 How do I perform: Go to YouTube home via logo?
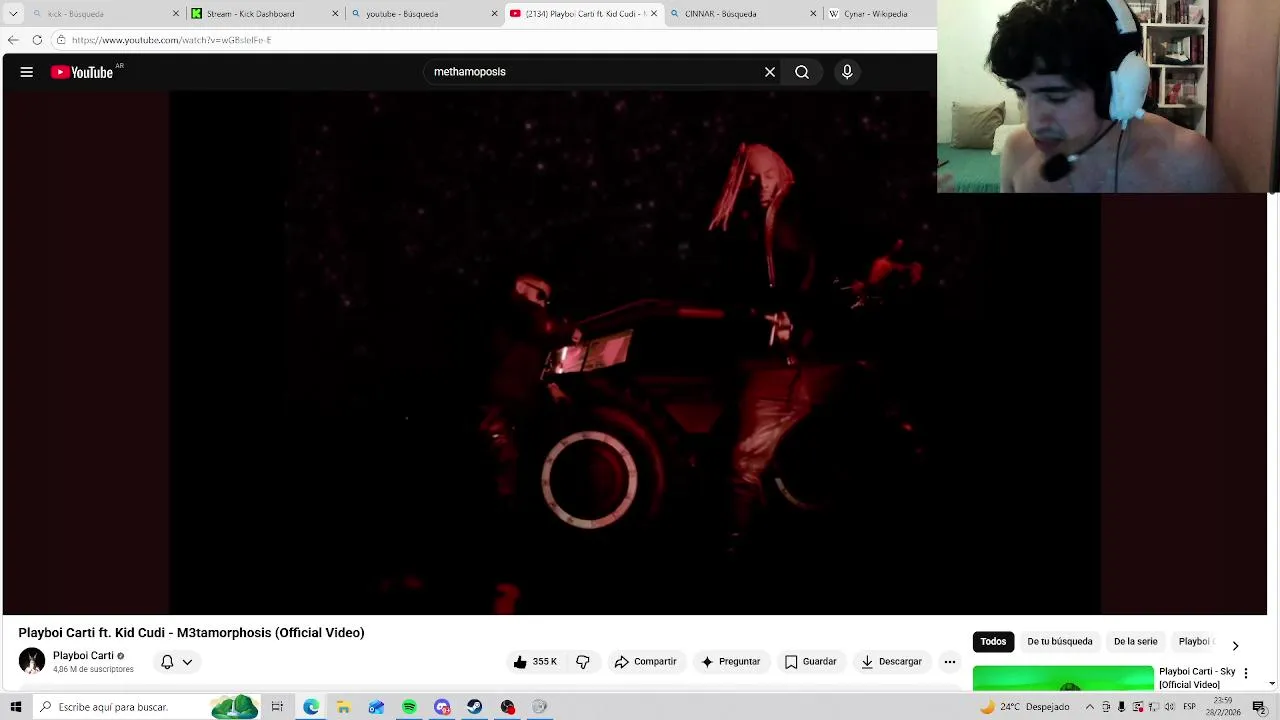[82, 72]
